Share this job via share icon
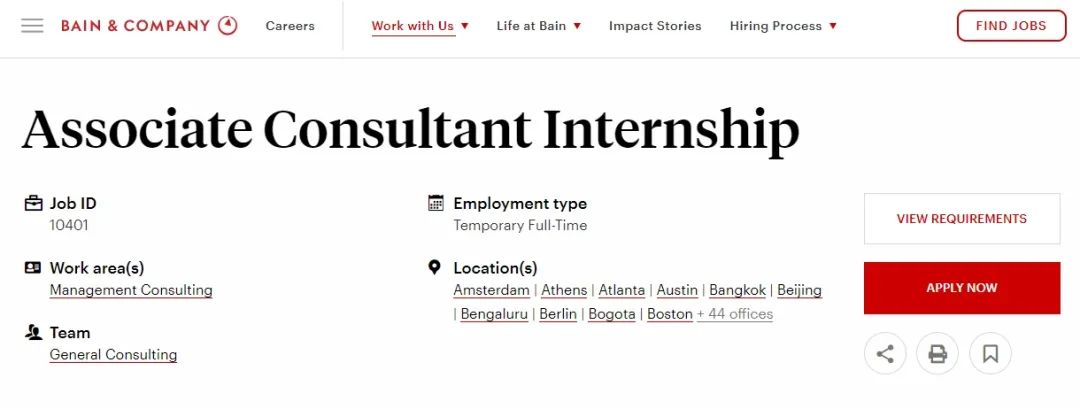The height and width of the screenshot is (409, 1080). [x=885, y=354]
